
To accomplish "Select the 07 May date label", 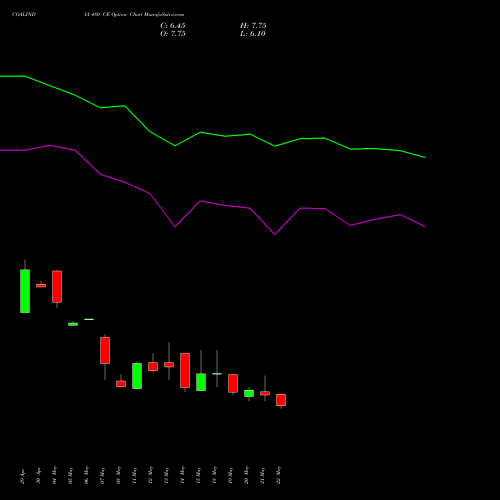I will tap(103, 475).
